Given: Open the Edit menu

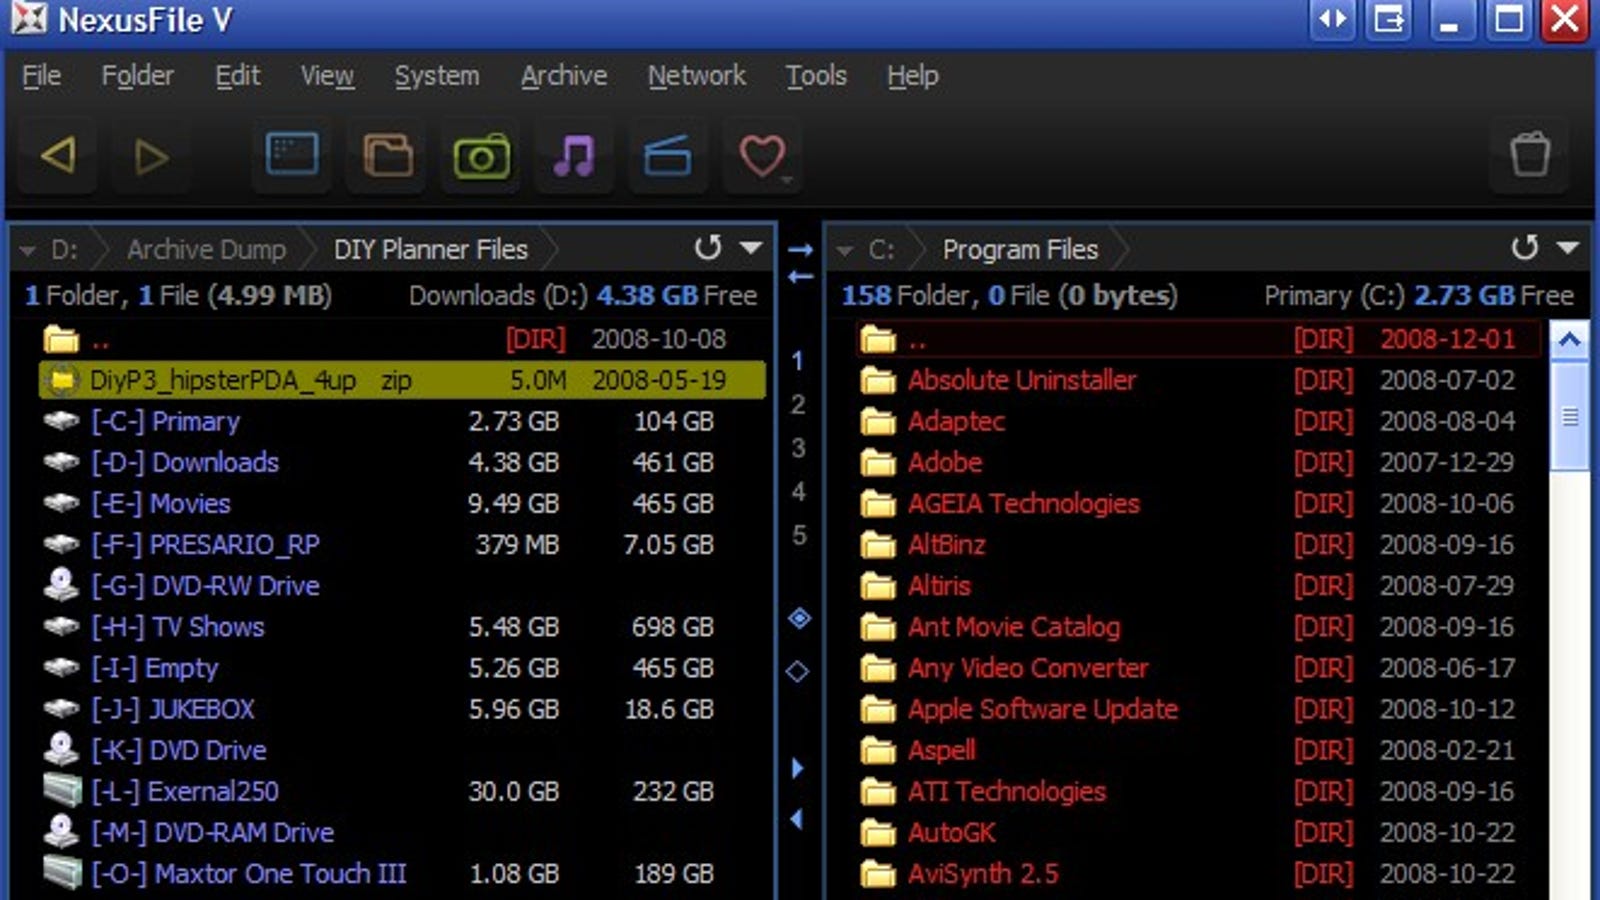Looking at the screenshot, I should coord(237,76).
